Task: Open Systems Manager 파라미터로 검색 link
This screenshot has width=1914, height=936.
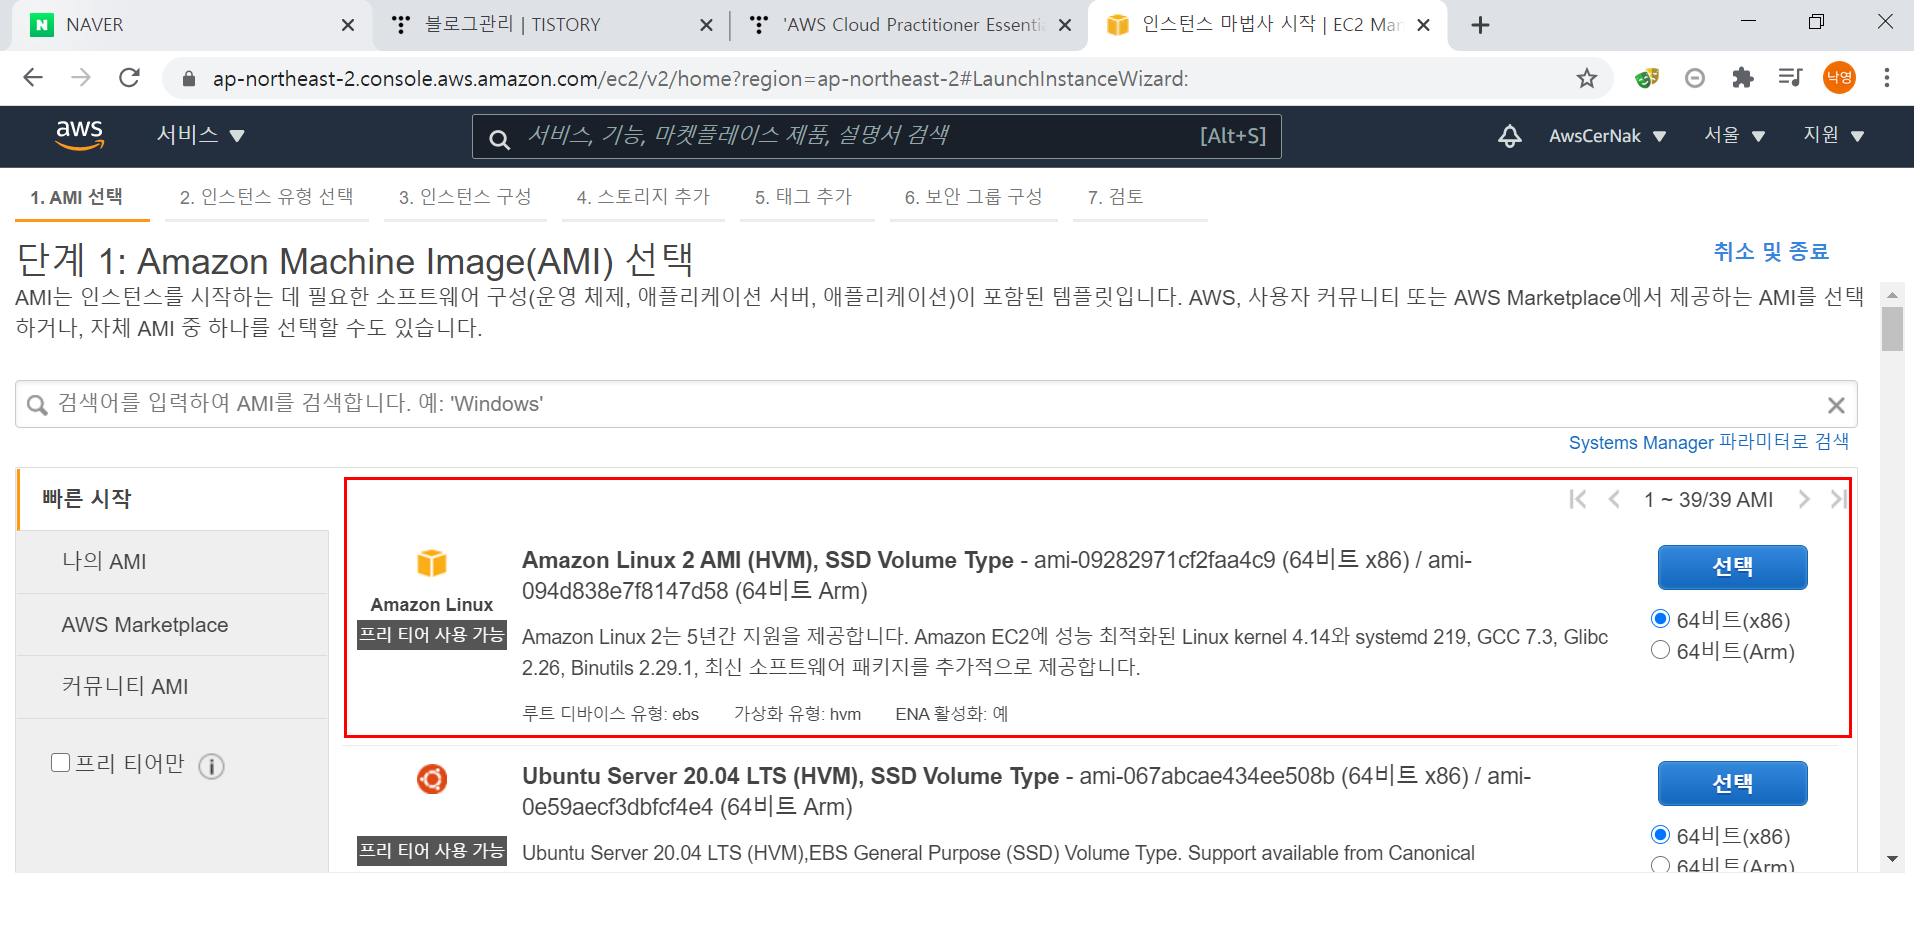Action: 1708,442
